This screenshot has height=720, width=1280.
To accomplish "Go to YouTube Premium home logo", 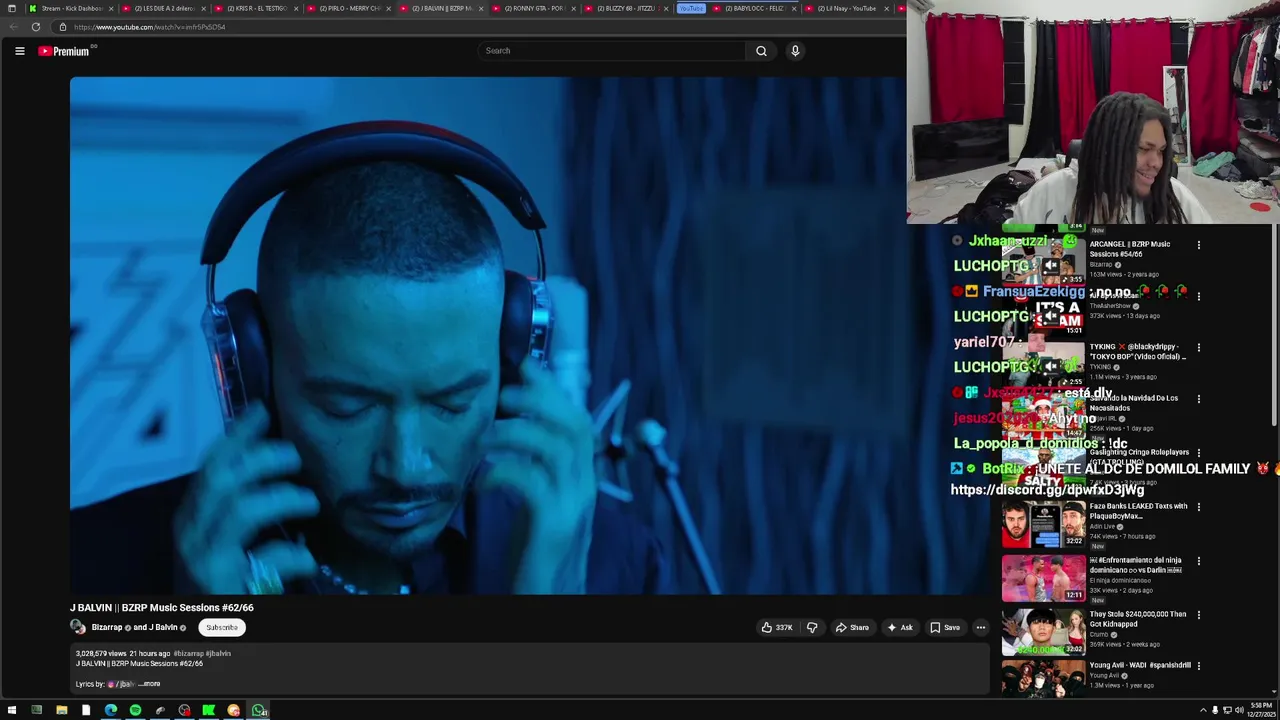I will tap(64, 51).
